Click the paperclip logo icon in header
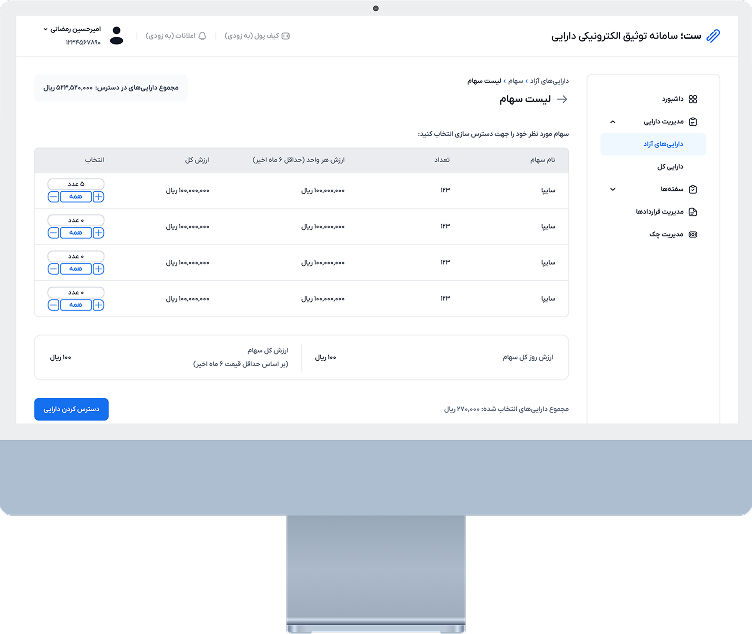This screenshot has width=752, height=634. point(712,36)
